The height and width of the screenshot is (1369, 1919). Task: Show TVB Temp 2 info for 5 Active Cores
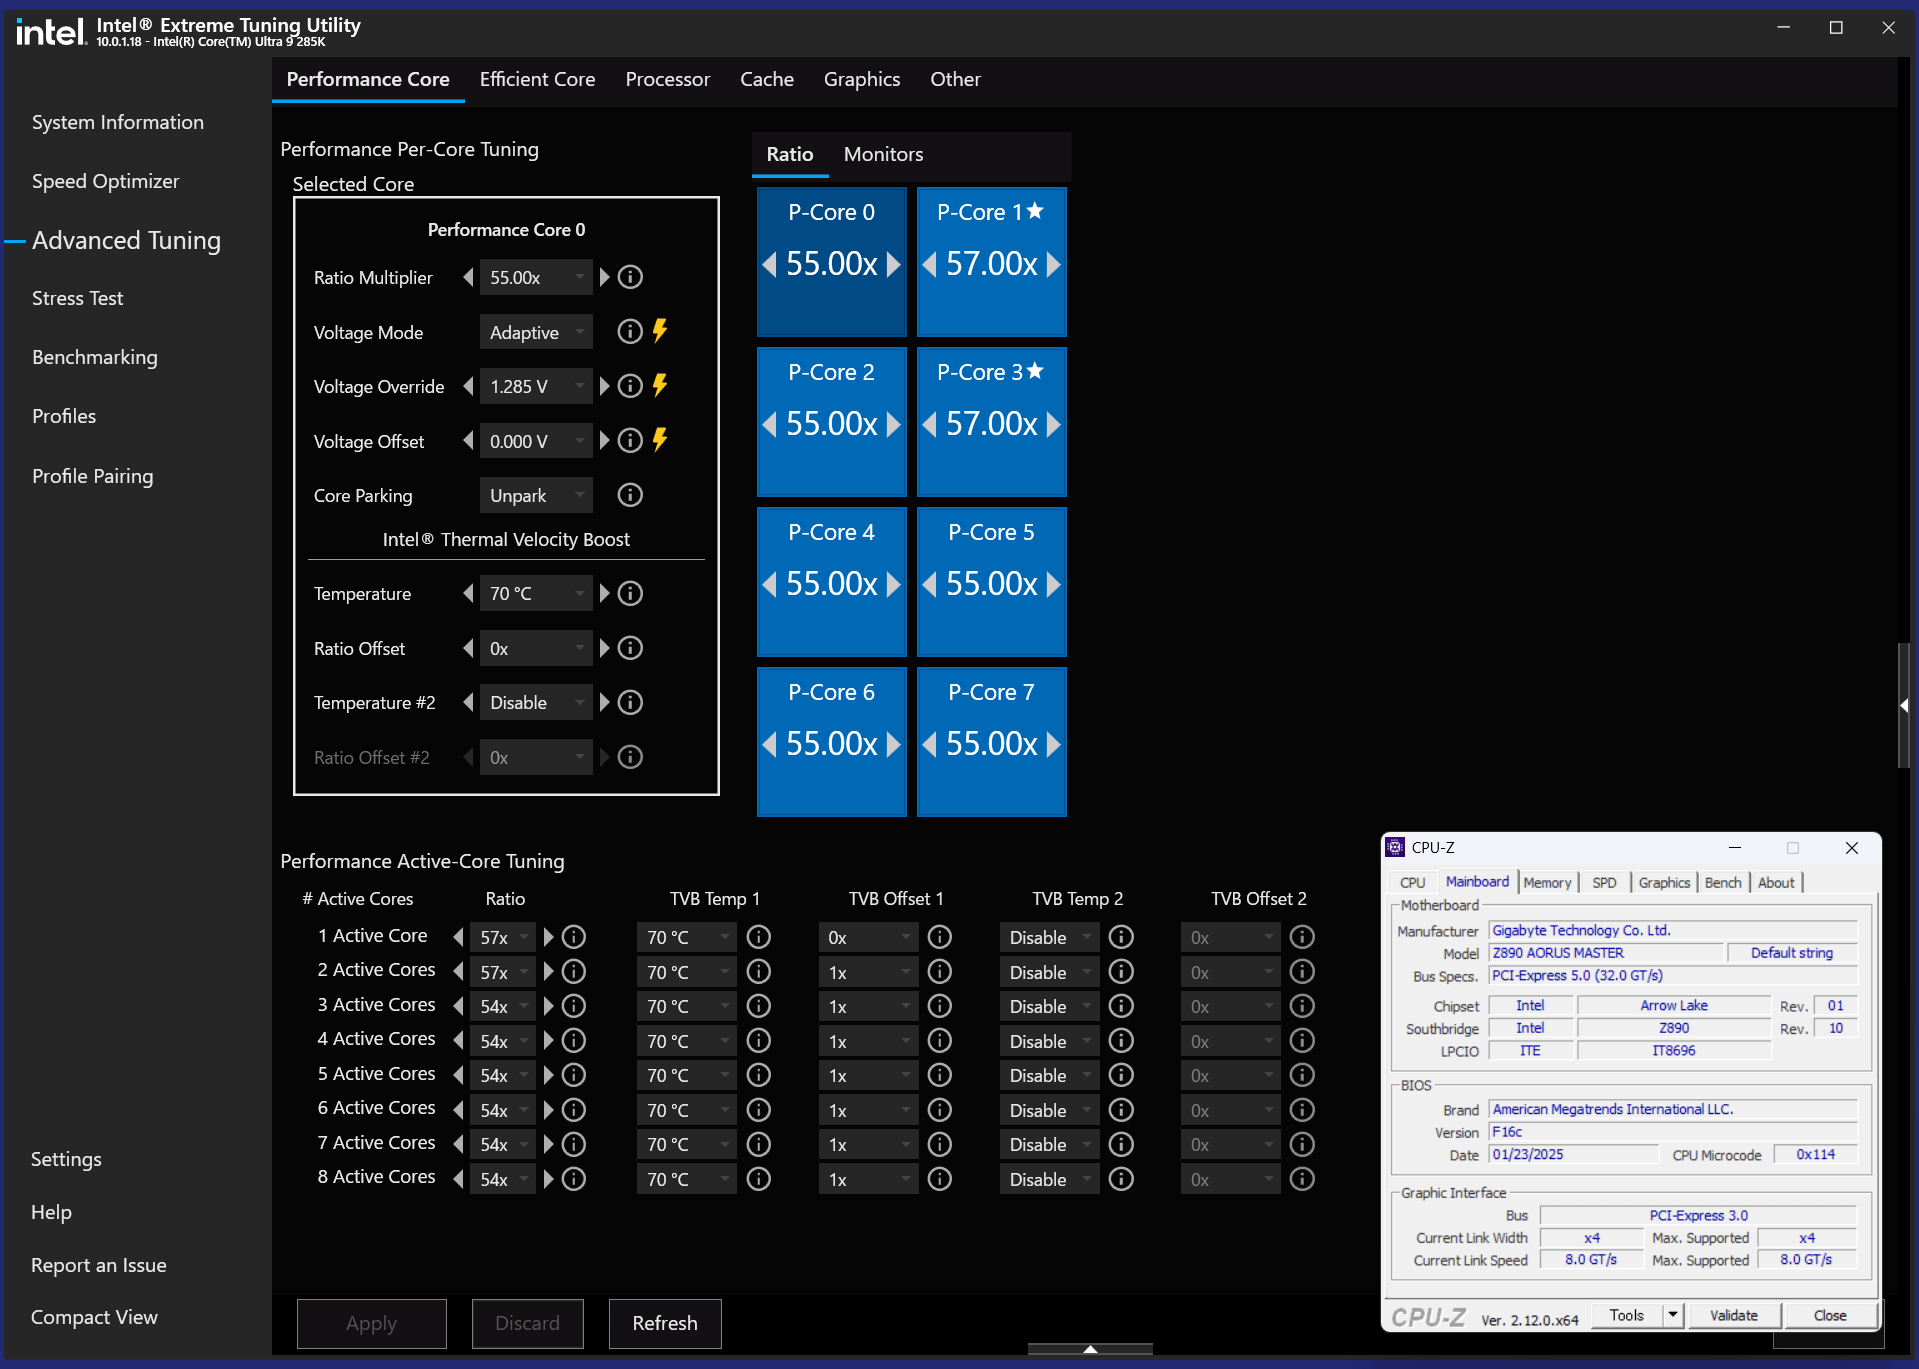[x=1122, y=1075]
